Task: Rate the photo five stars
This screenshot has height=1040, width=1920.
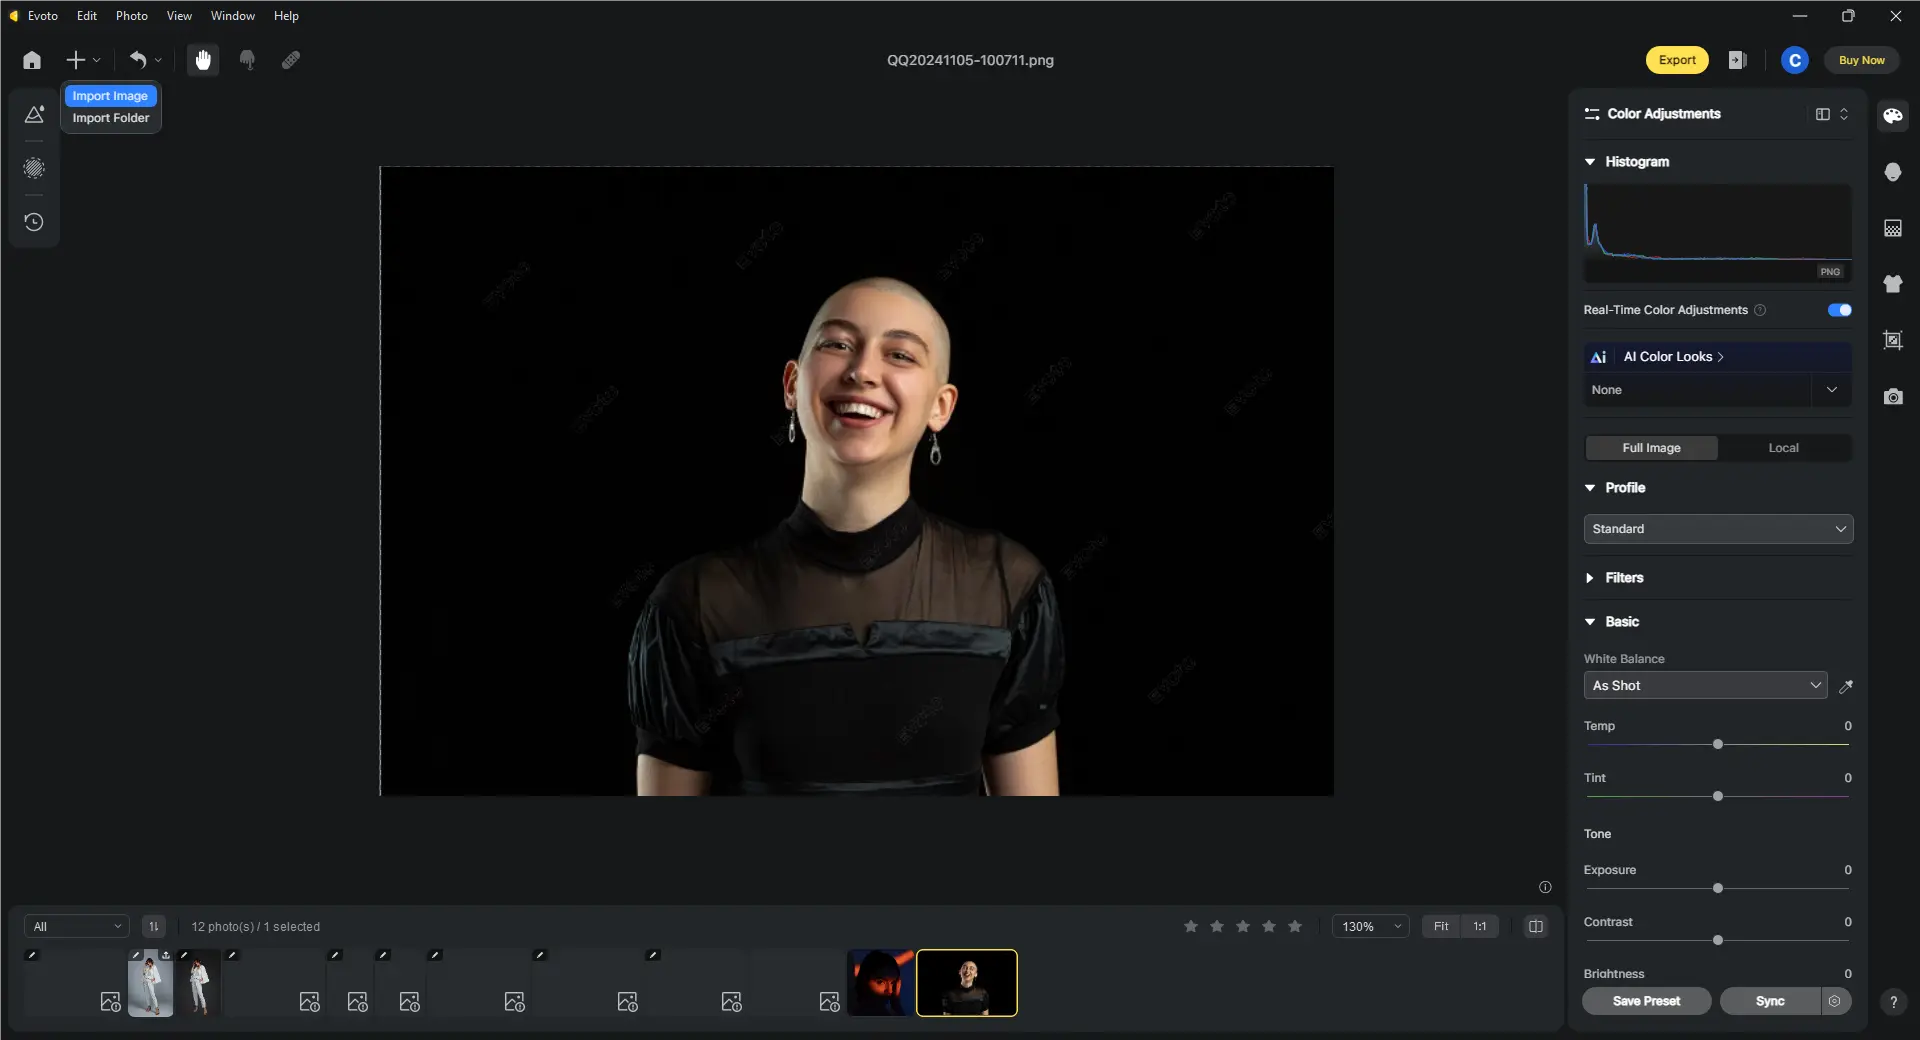Action: [1294, 926]
